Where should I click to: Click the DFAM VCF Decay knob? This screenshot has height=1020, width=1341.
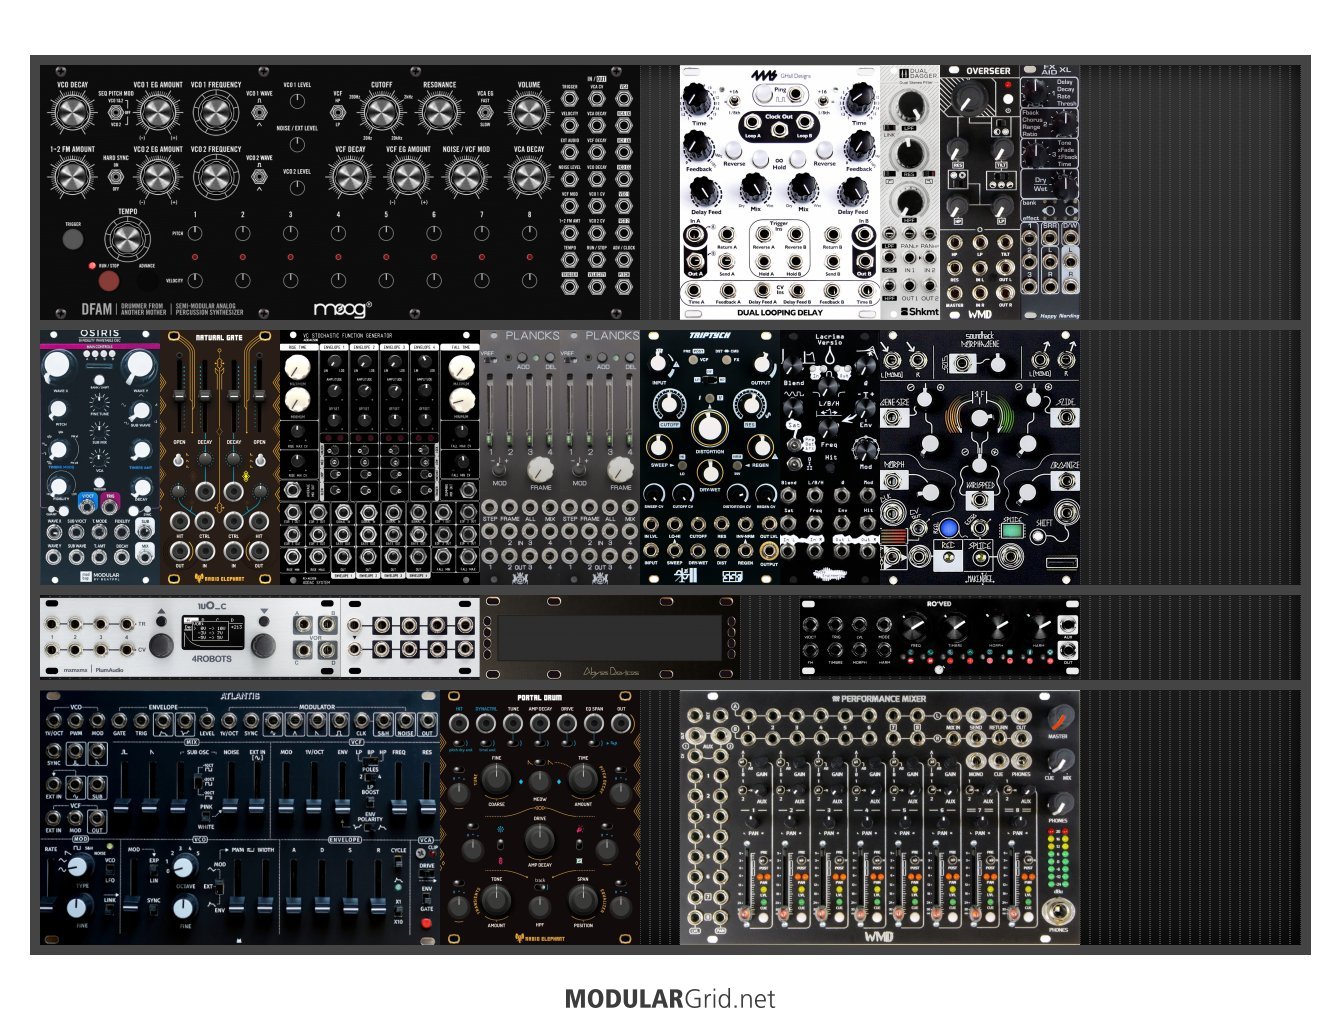[x=350, y=178]
